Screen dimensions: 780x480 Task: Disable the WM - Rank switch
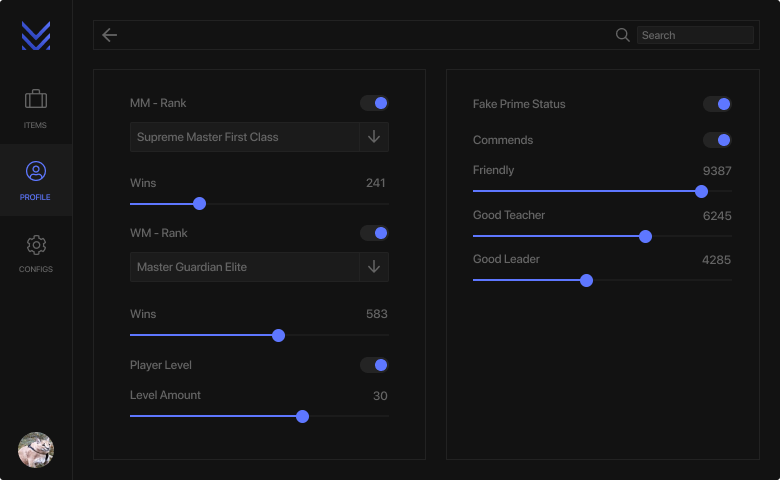point(375,233)
